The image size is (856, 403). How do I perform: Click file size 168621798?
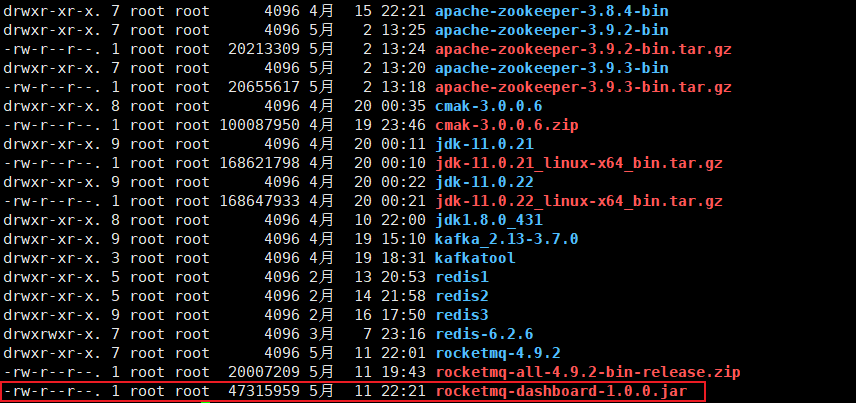[x=260, y=163]
